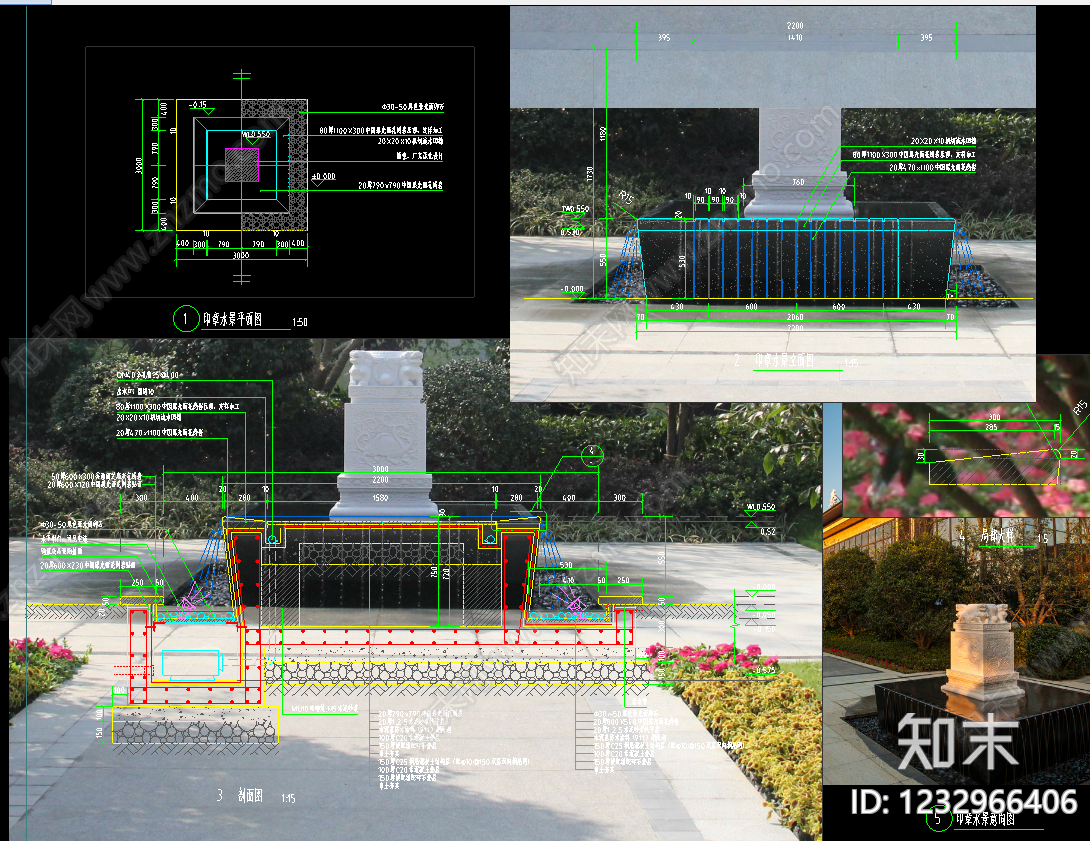Select the cyan pump outline in section
This screenshot has width=1090, height=841.
pyautogui.click(x=191, y=664)
